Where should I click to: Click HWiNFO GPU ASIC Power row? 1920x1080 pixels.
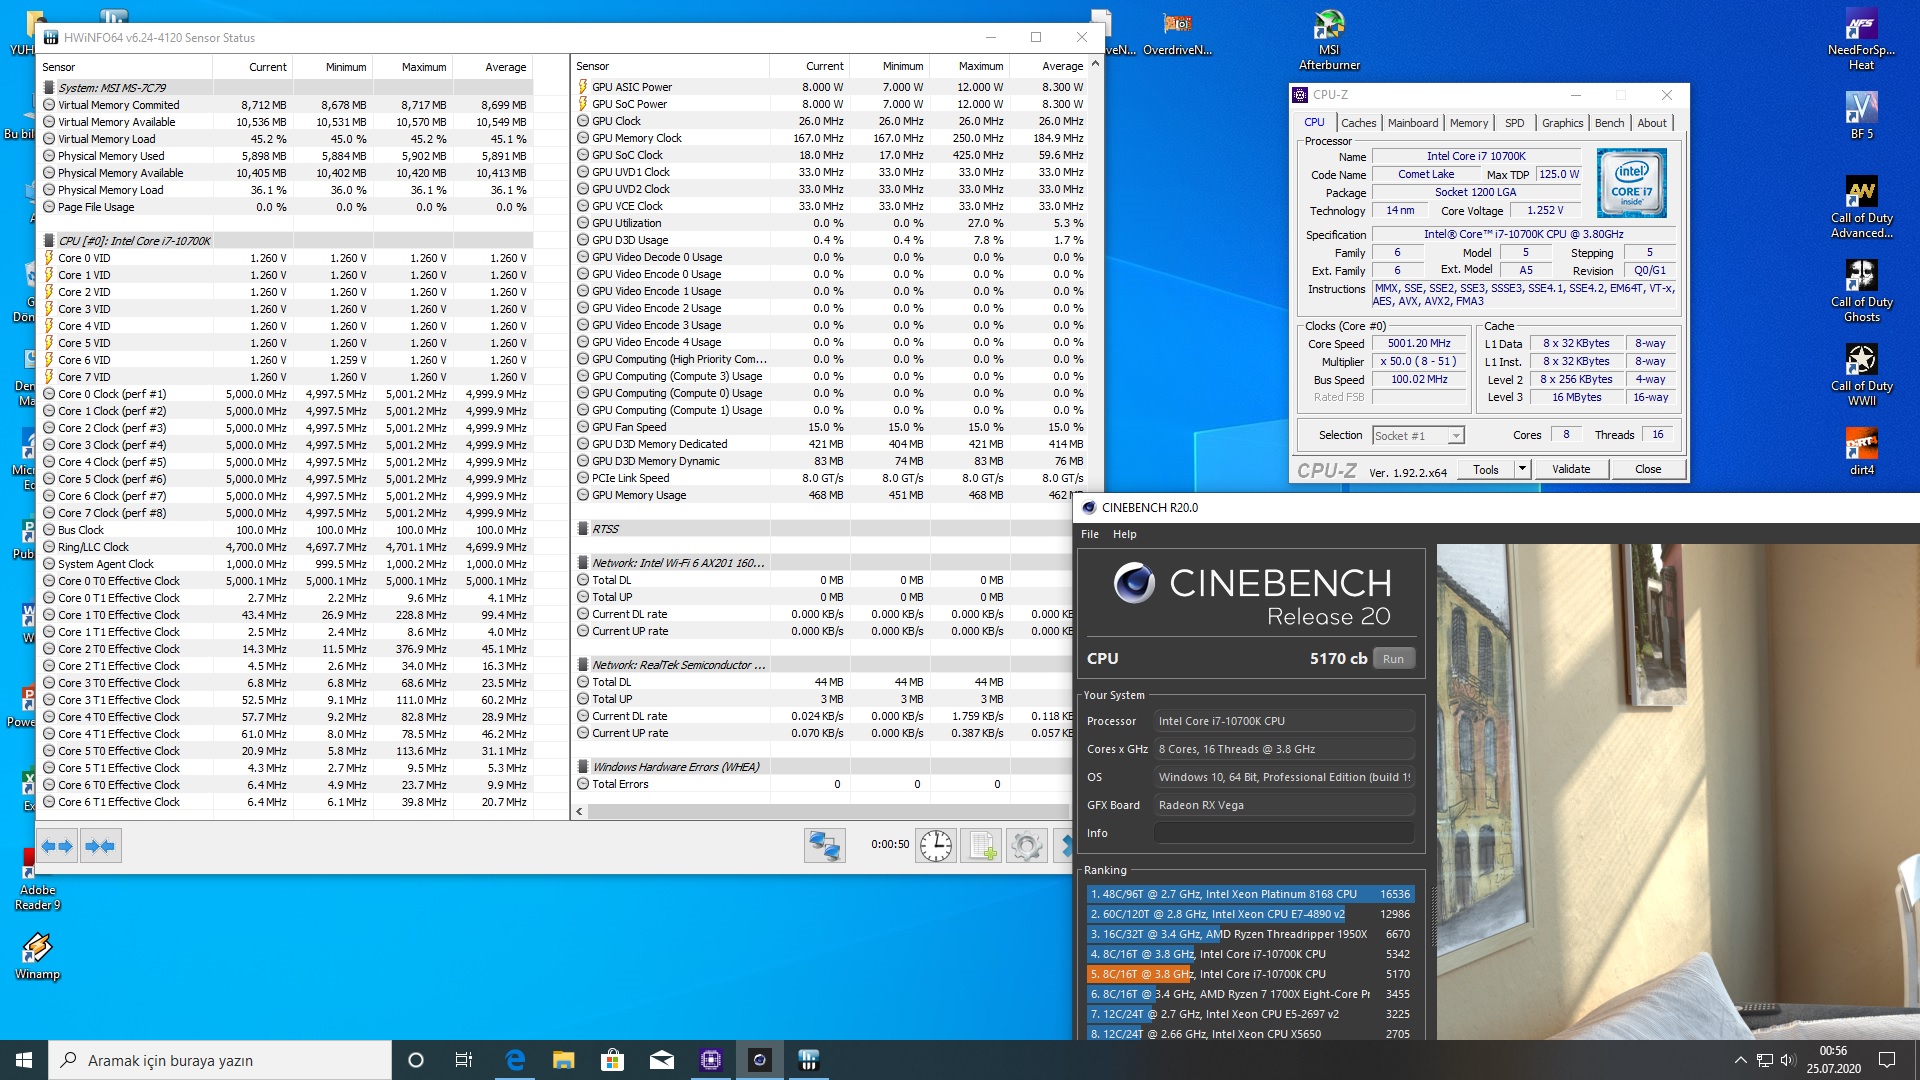(x=832, y=87)
